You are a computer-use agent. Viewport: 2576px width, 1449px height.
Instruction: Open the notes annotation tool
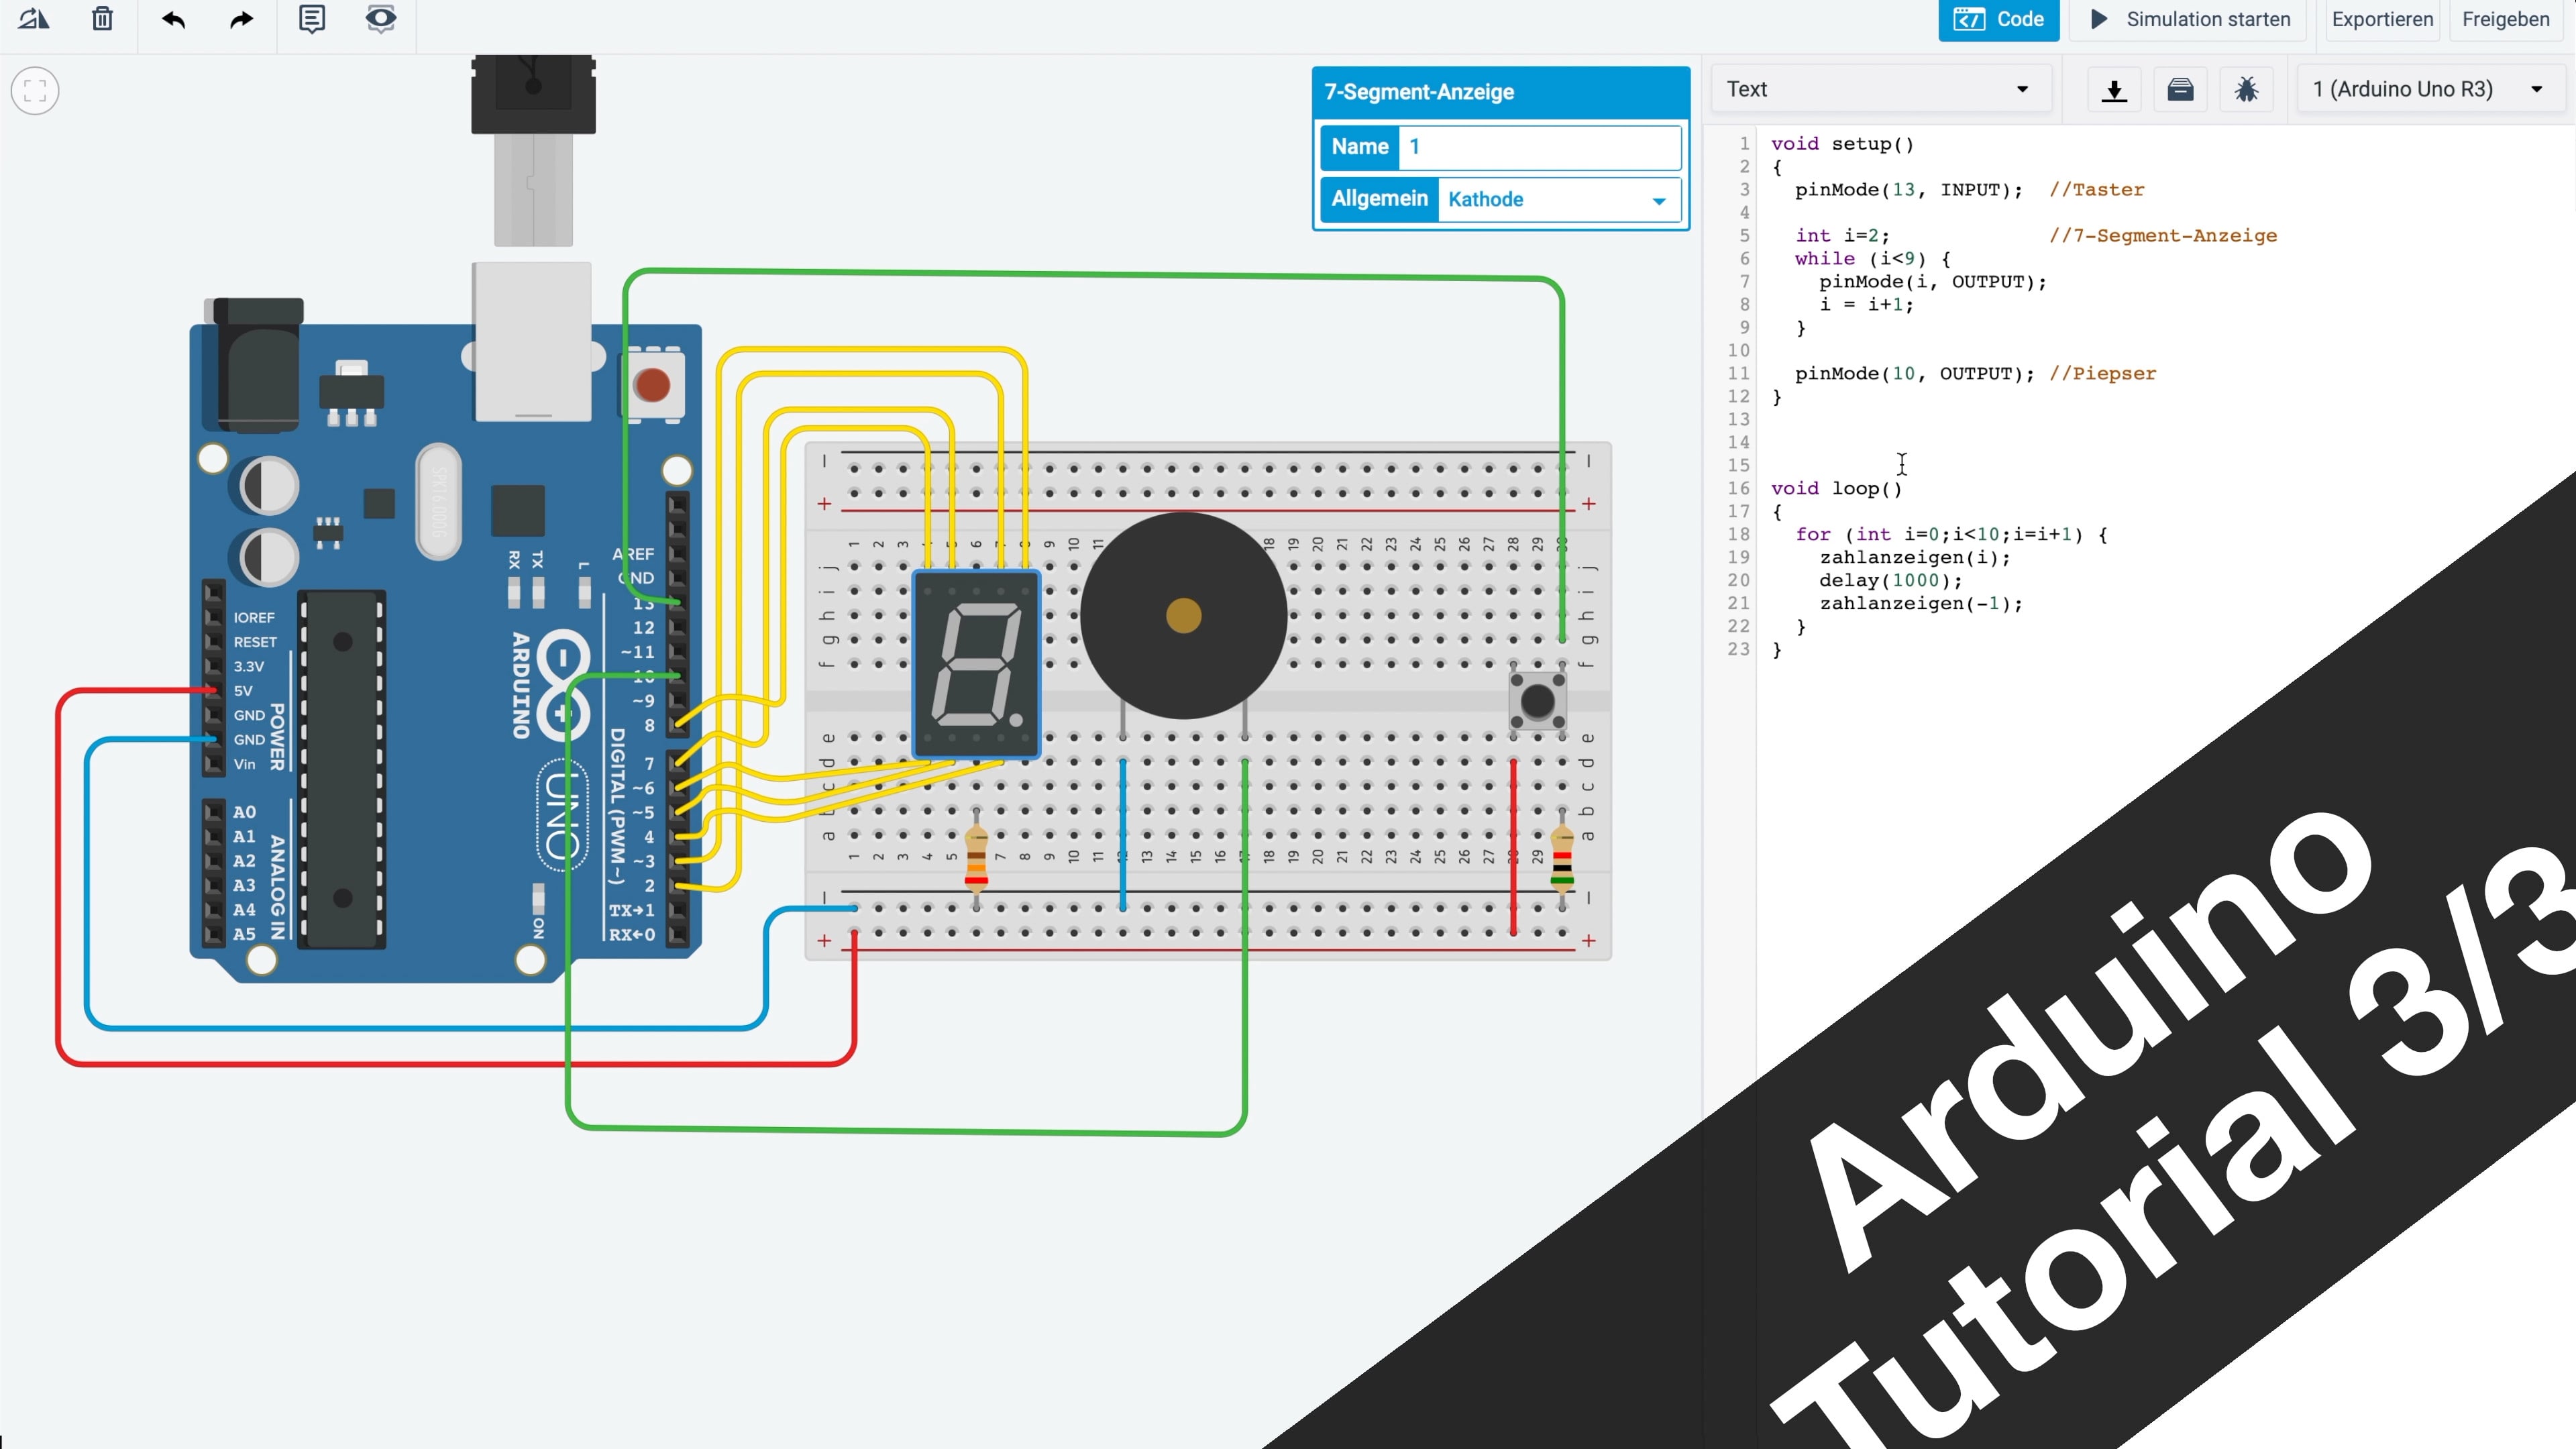tap(312, 19)
